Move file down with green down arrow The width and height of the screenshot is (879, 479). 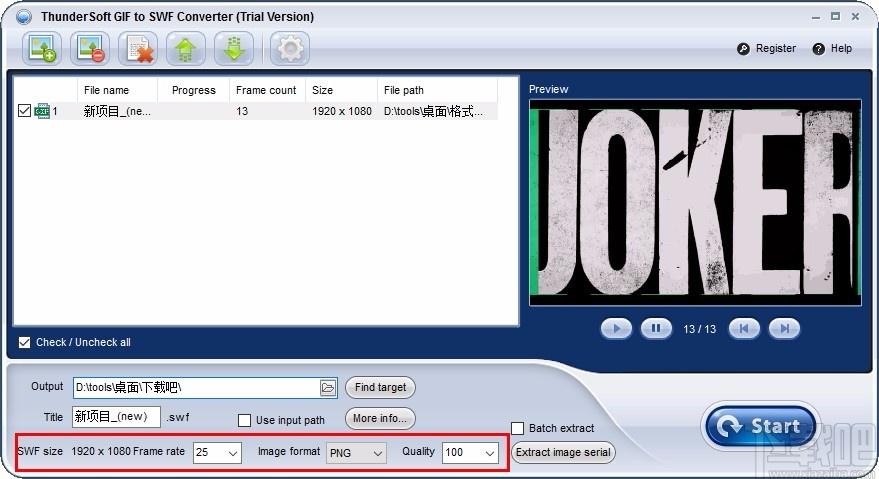pyautogui.click(x=234, y=48)
